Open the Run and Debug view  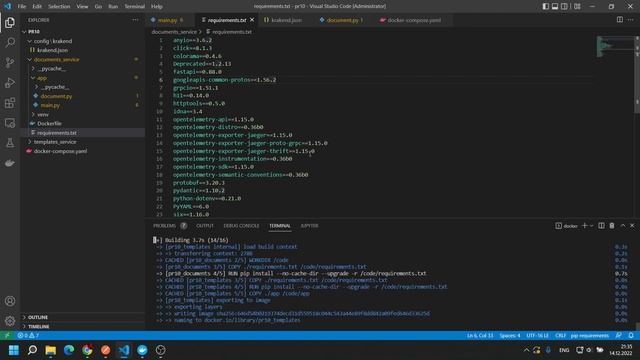pyautogui.click(x=10, y=82)
